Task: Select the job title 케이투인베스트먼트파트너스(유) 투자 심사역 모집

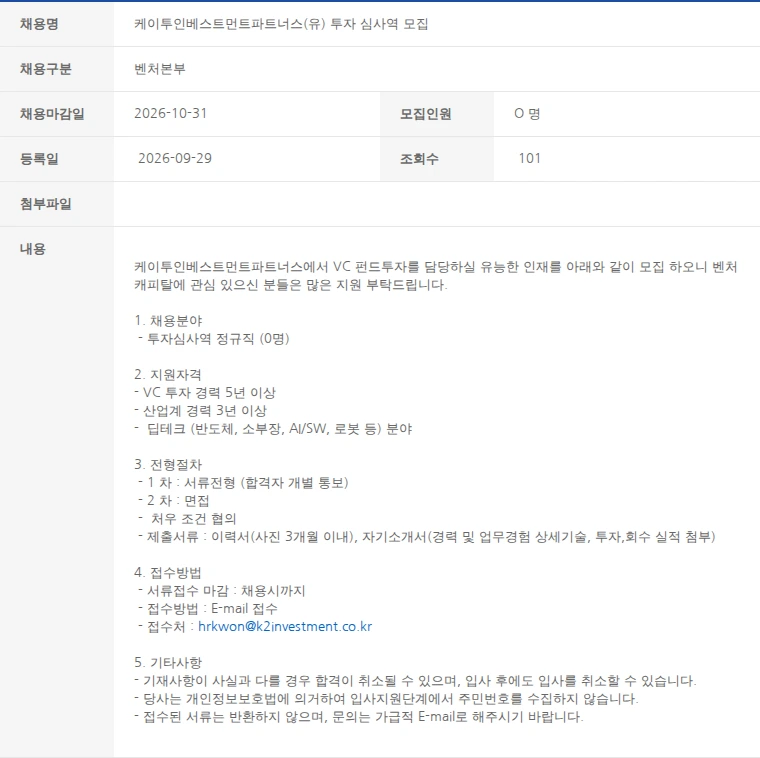Action: click(x=281, y=24)
